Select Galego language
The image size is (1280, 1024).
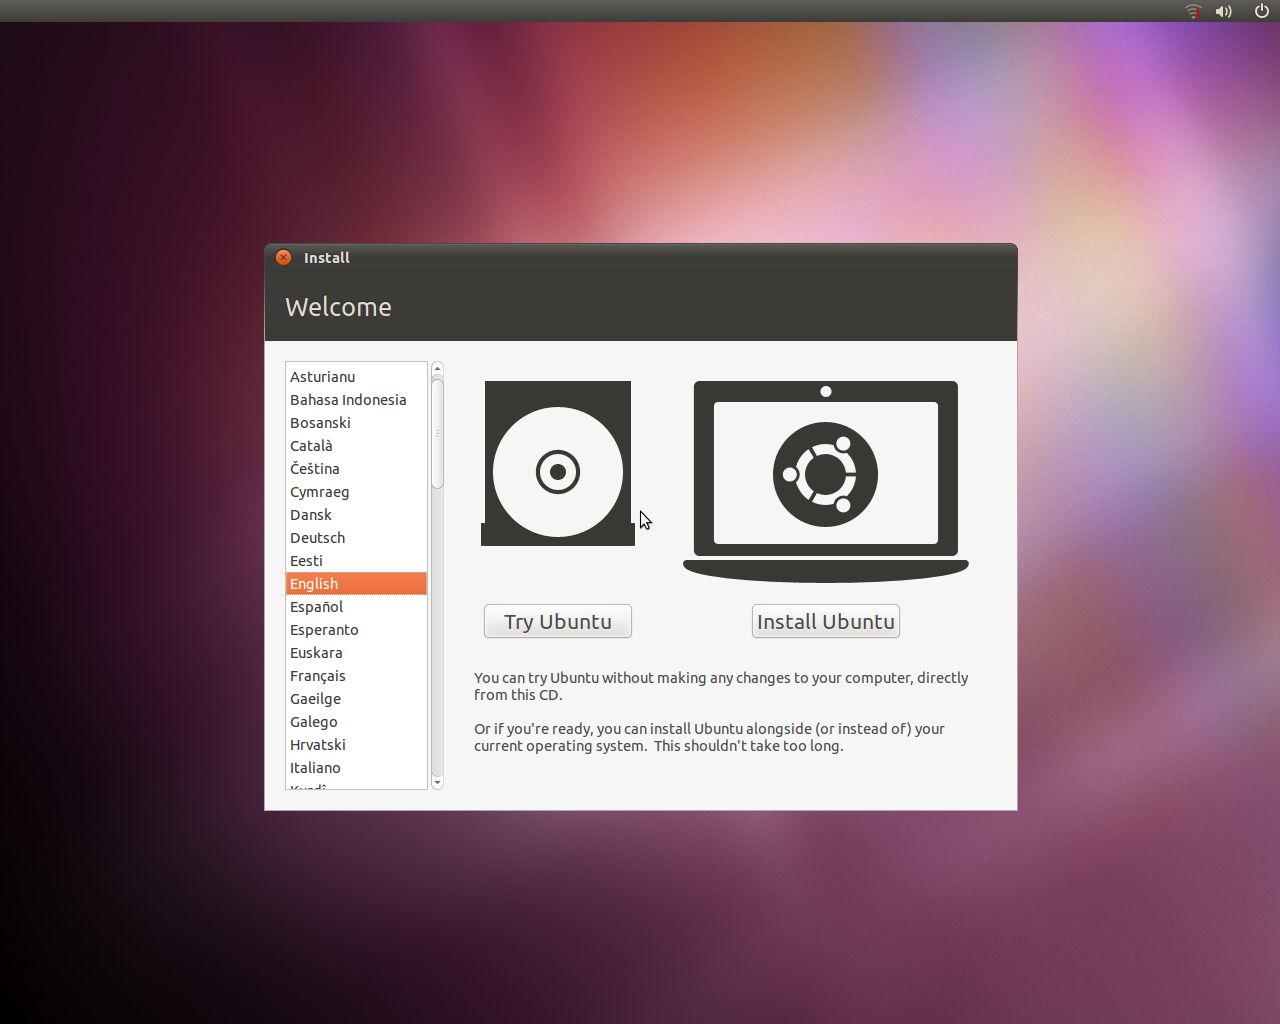click(x=356, y=722)
